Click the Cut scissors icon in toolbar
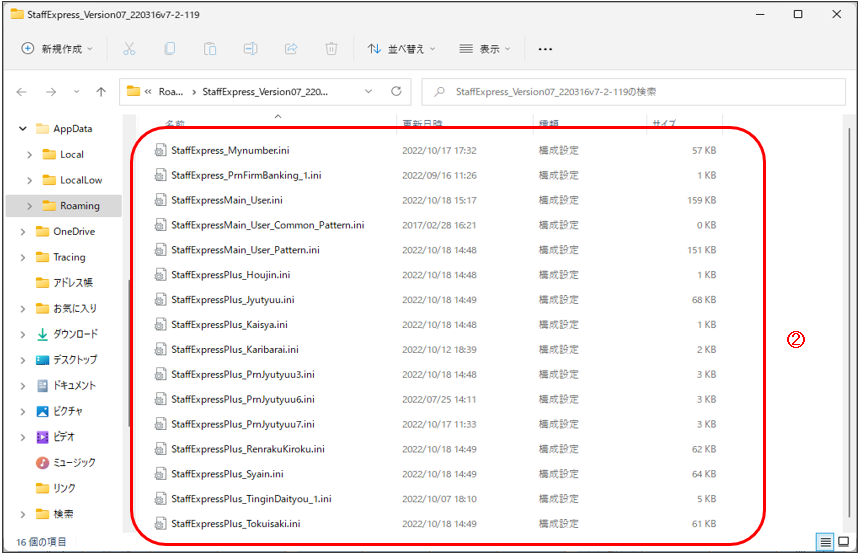This screenshot has height=555, width=859. pos(129,49)
